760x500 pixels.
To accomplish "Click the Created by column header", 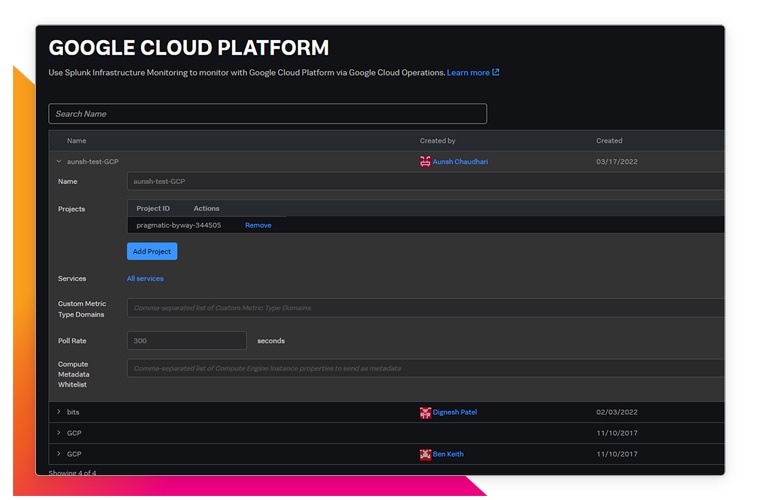I will click(437, 141).
